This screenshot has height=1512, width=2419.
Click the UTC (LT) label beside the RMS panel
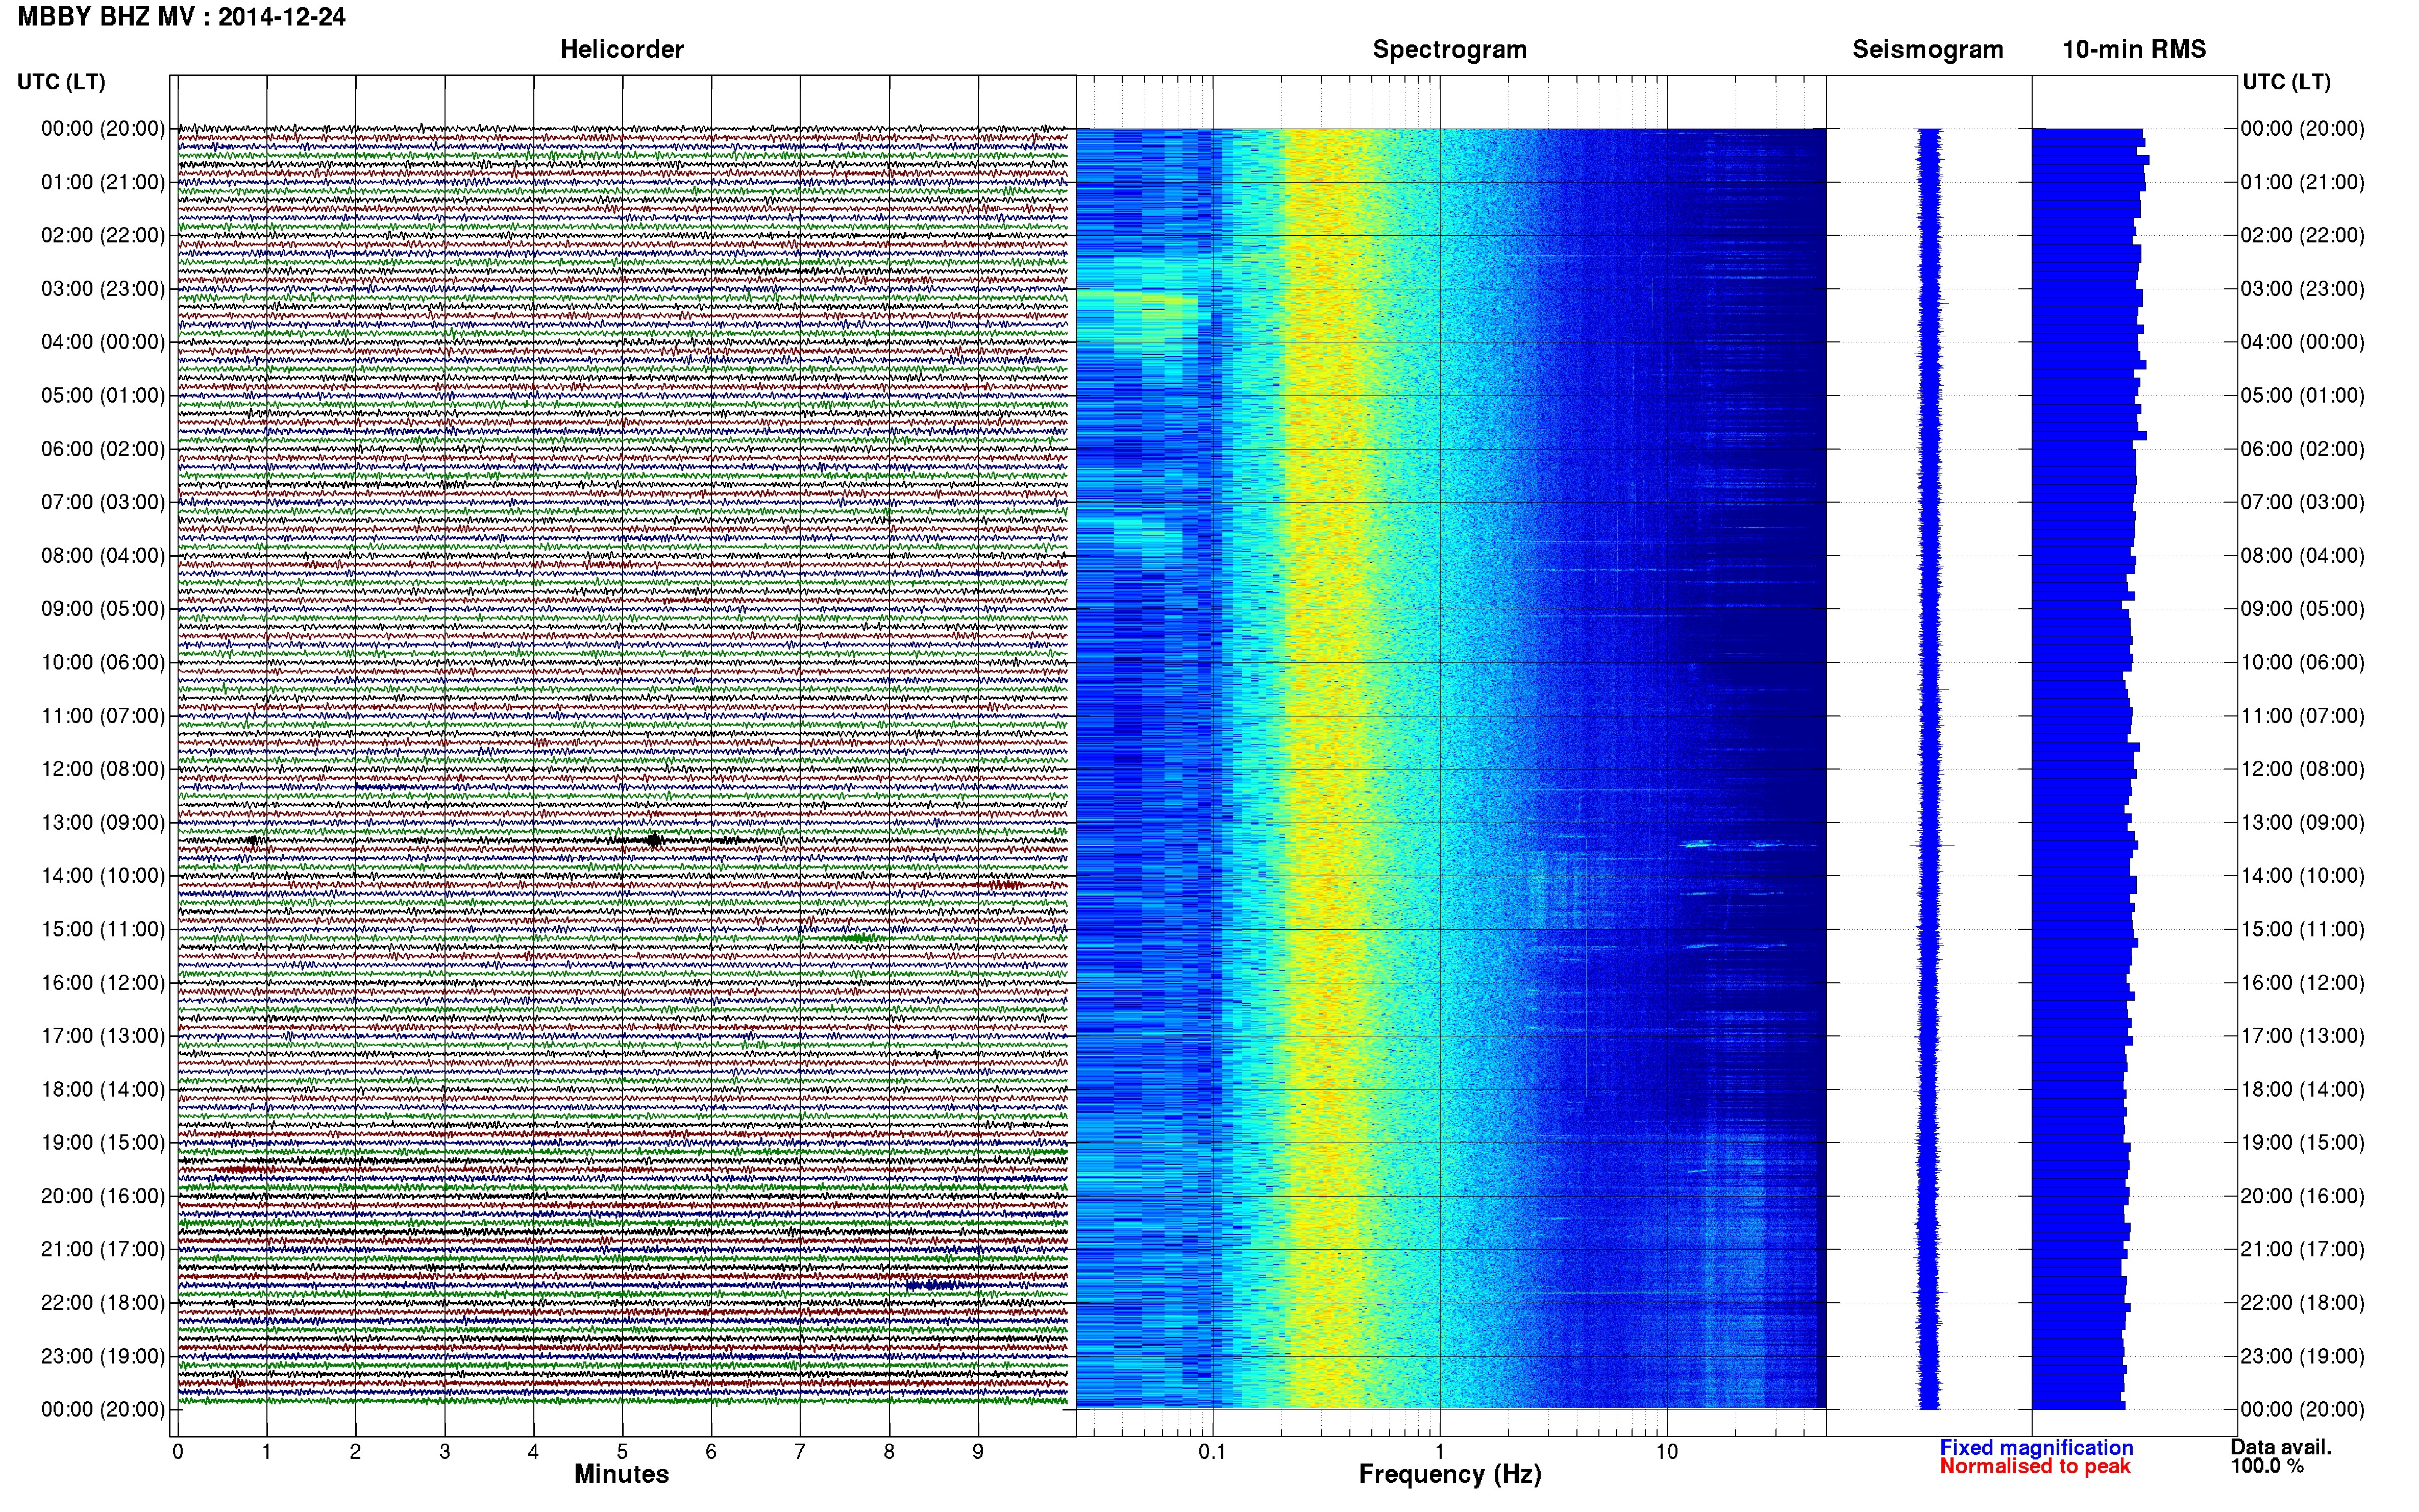(2286, 82)
